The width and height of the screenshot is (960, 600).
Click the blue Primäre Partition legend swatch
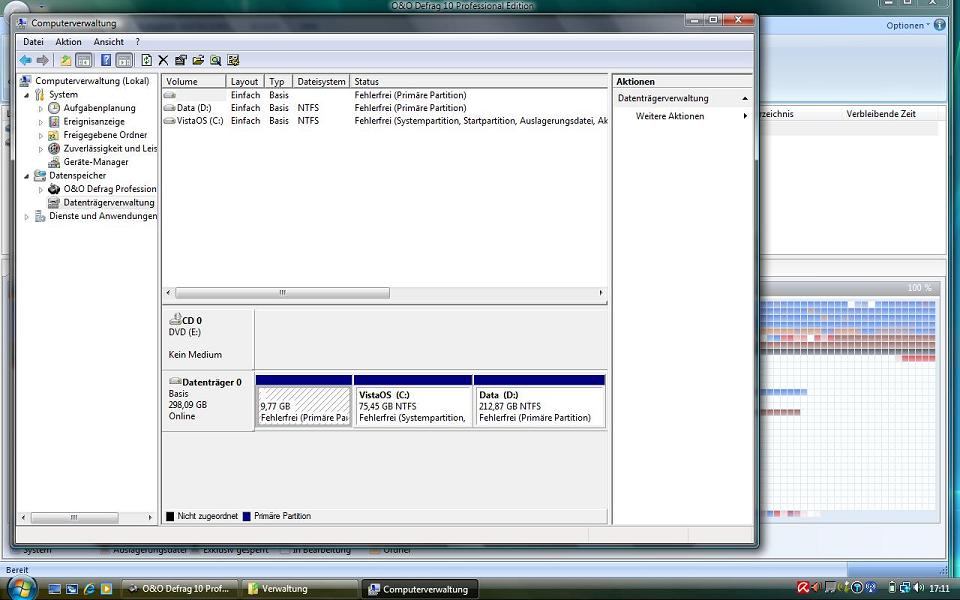(247, 516)
